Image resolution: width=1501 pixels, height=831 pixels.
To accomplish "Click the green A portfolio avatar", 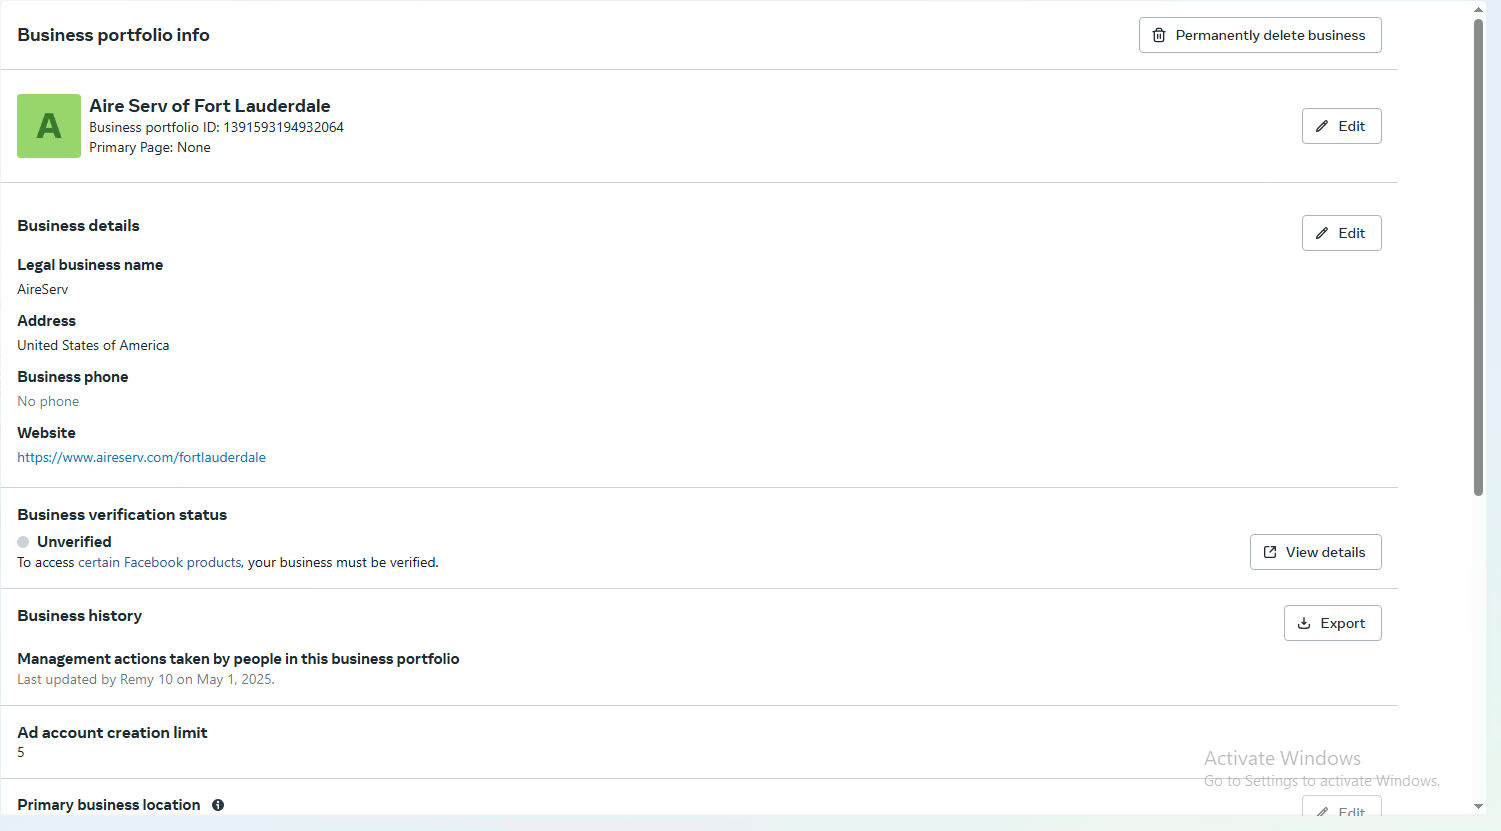I will point(49,126).
